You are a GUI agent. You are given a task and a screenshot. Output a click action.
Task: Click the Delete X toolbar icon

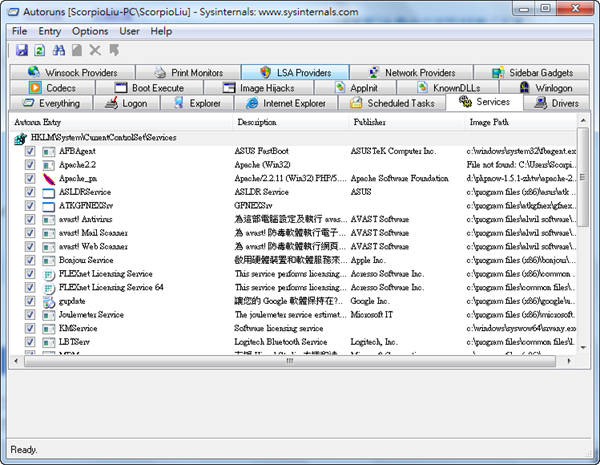[x=96, y=49]
